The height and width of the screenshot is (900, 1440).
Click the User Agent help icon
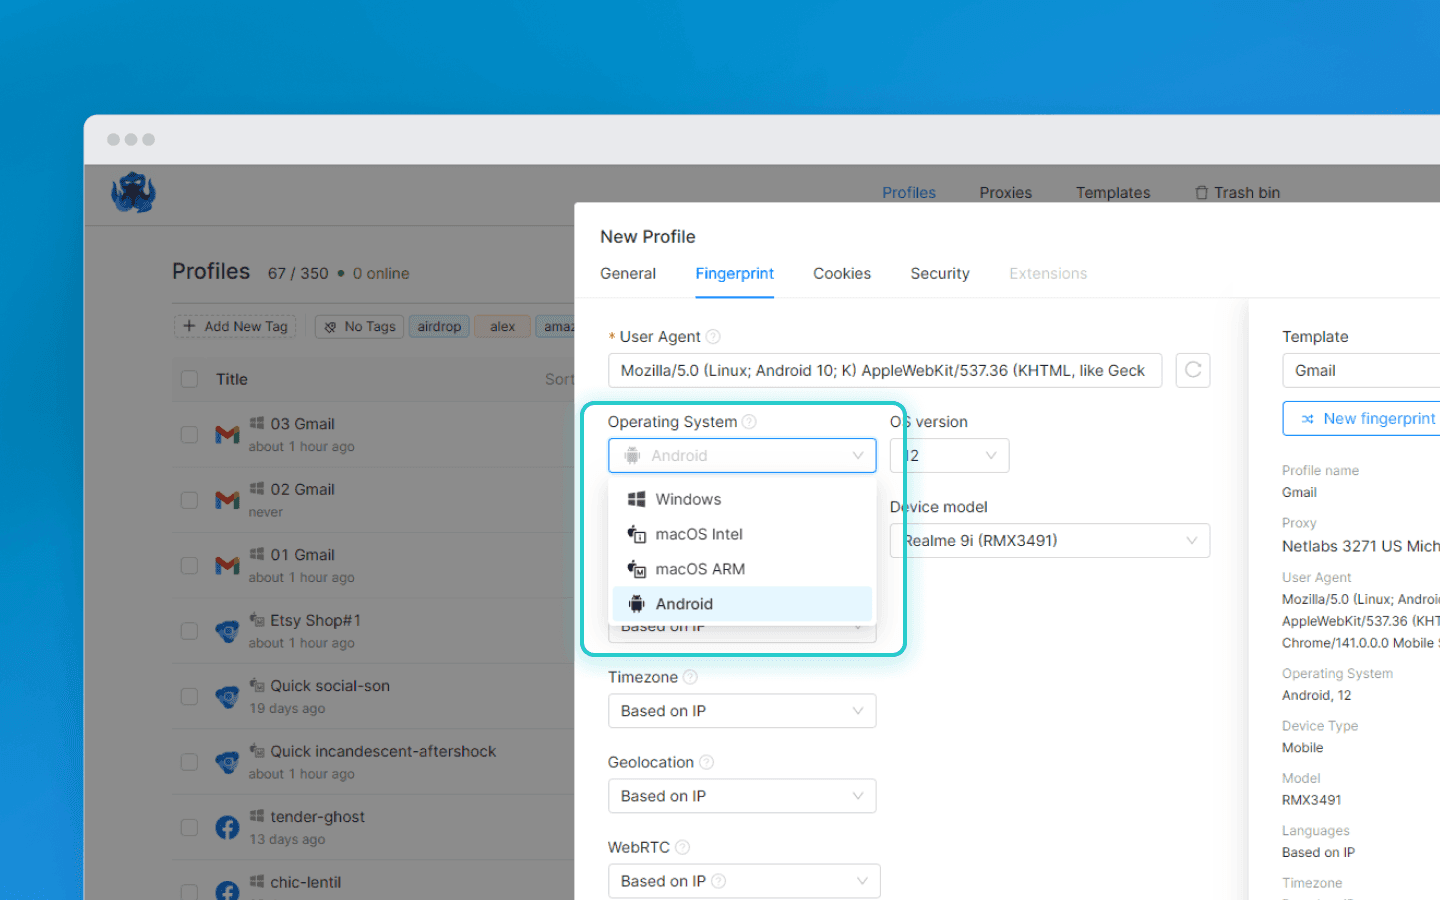click(713, 337)
